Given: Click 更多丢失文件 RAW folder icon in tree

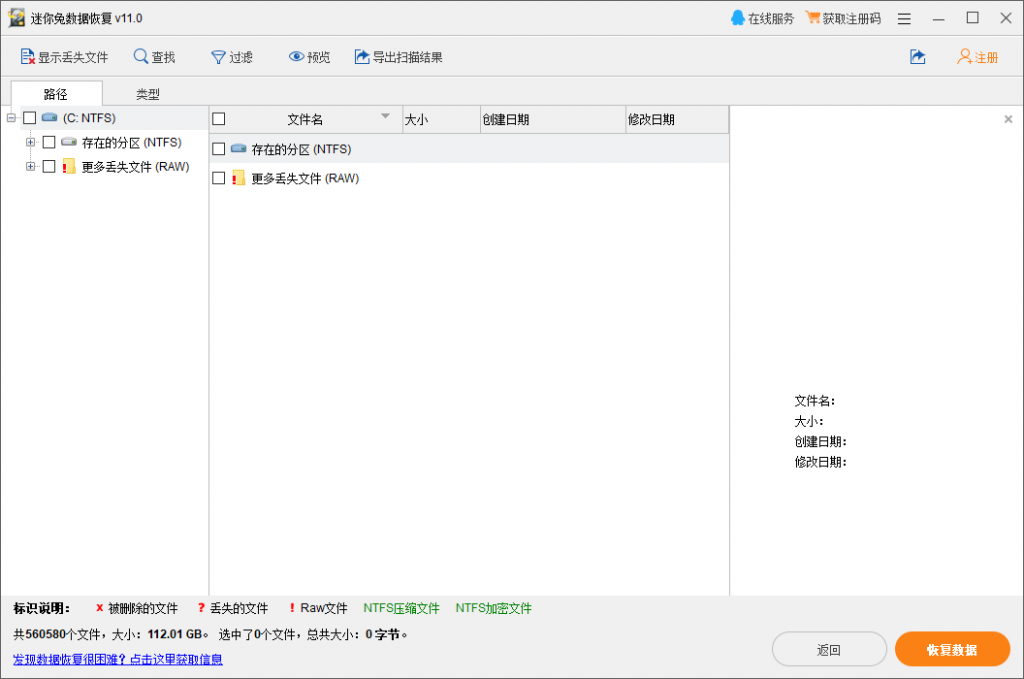Looking at the screenshot, I should click(69, 166).
